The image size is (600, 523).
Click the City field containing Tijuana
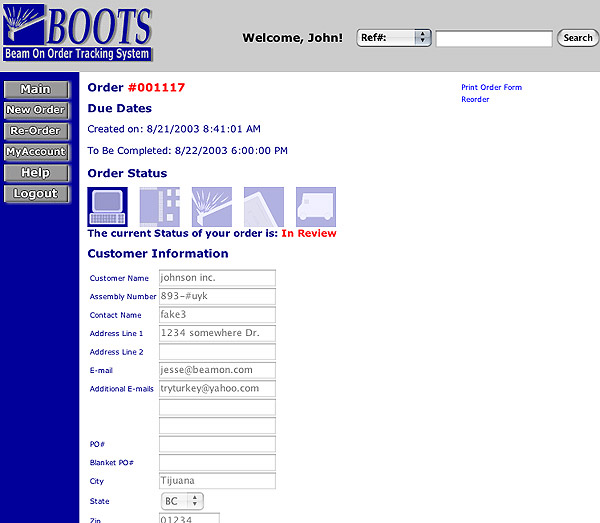coord(217,481)
